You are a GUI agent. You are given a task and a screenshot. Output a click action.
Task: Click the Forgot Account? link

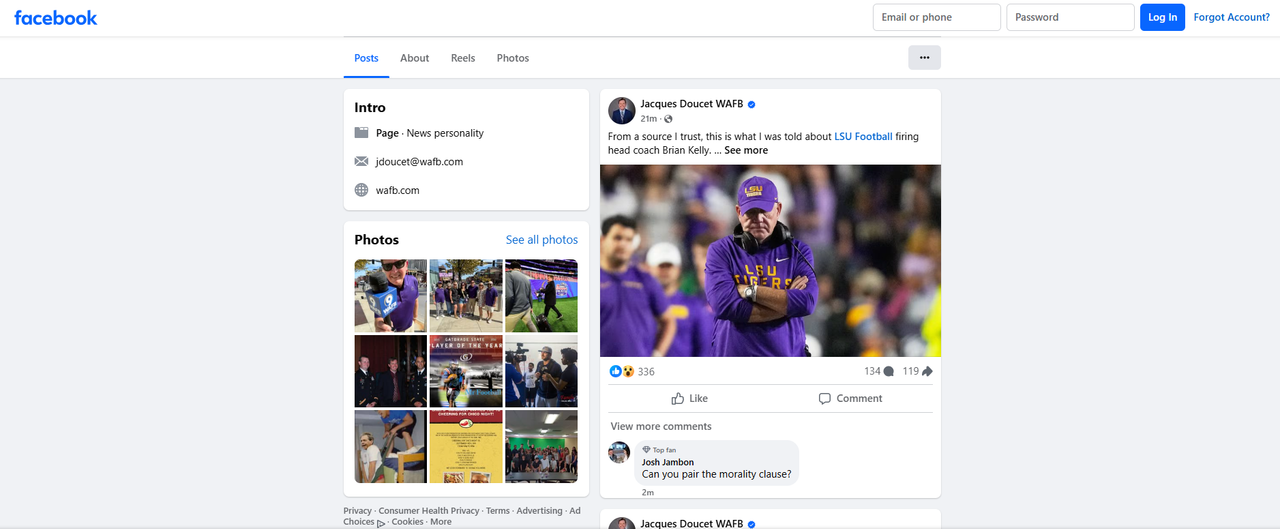coord(1232,17)
